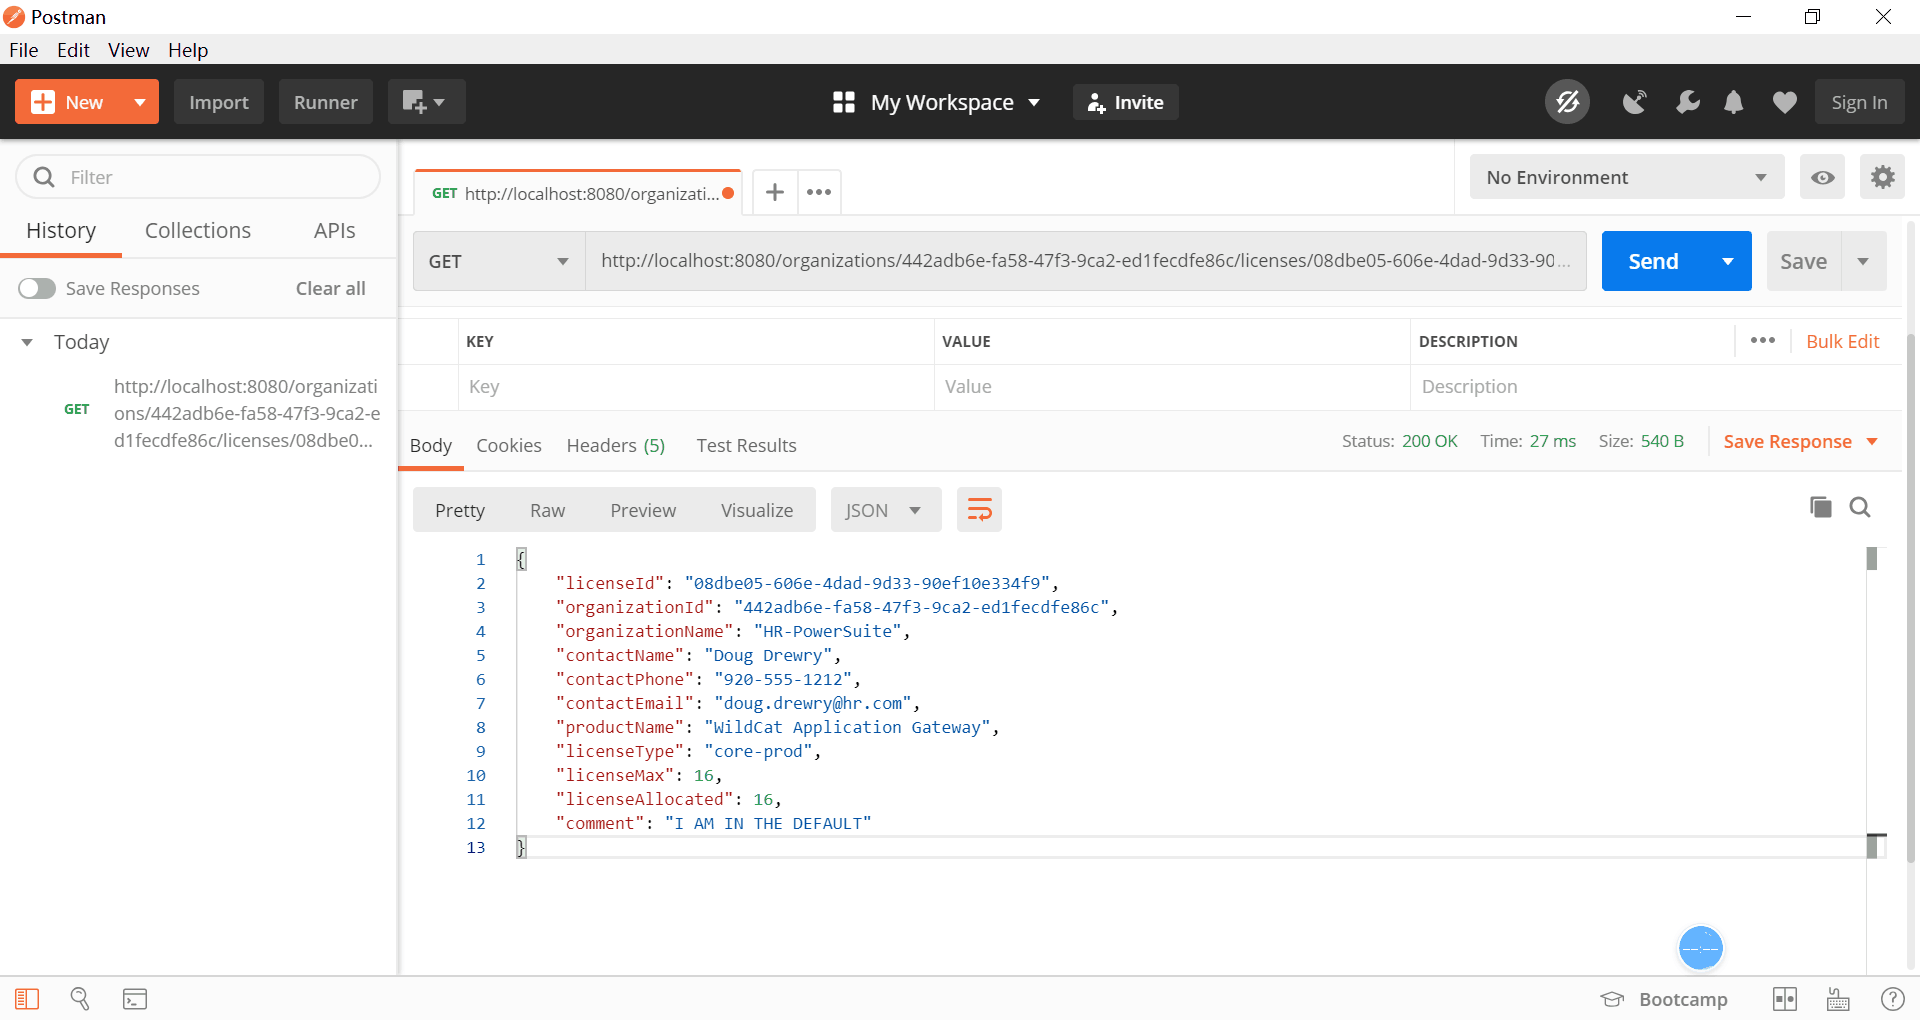This screenshot has width=1920, height=1020.
Task: Select the History tab
Action: tap(61, 230)
